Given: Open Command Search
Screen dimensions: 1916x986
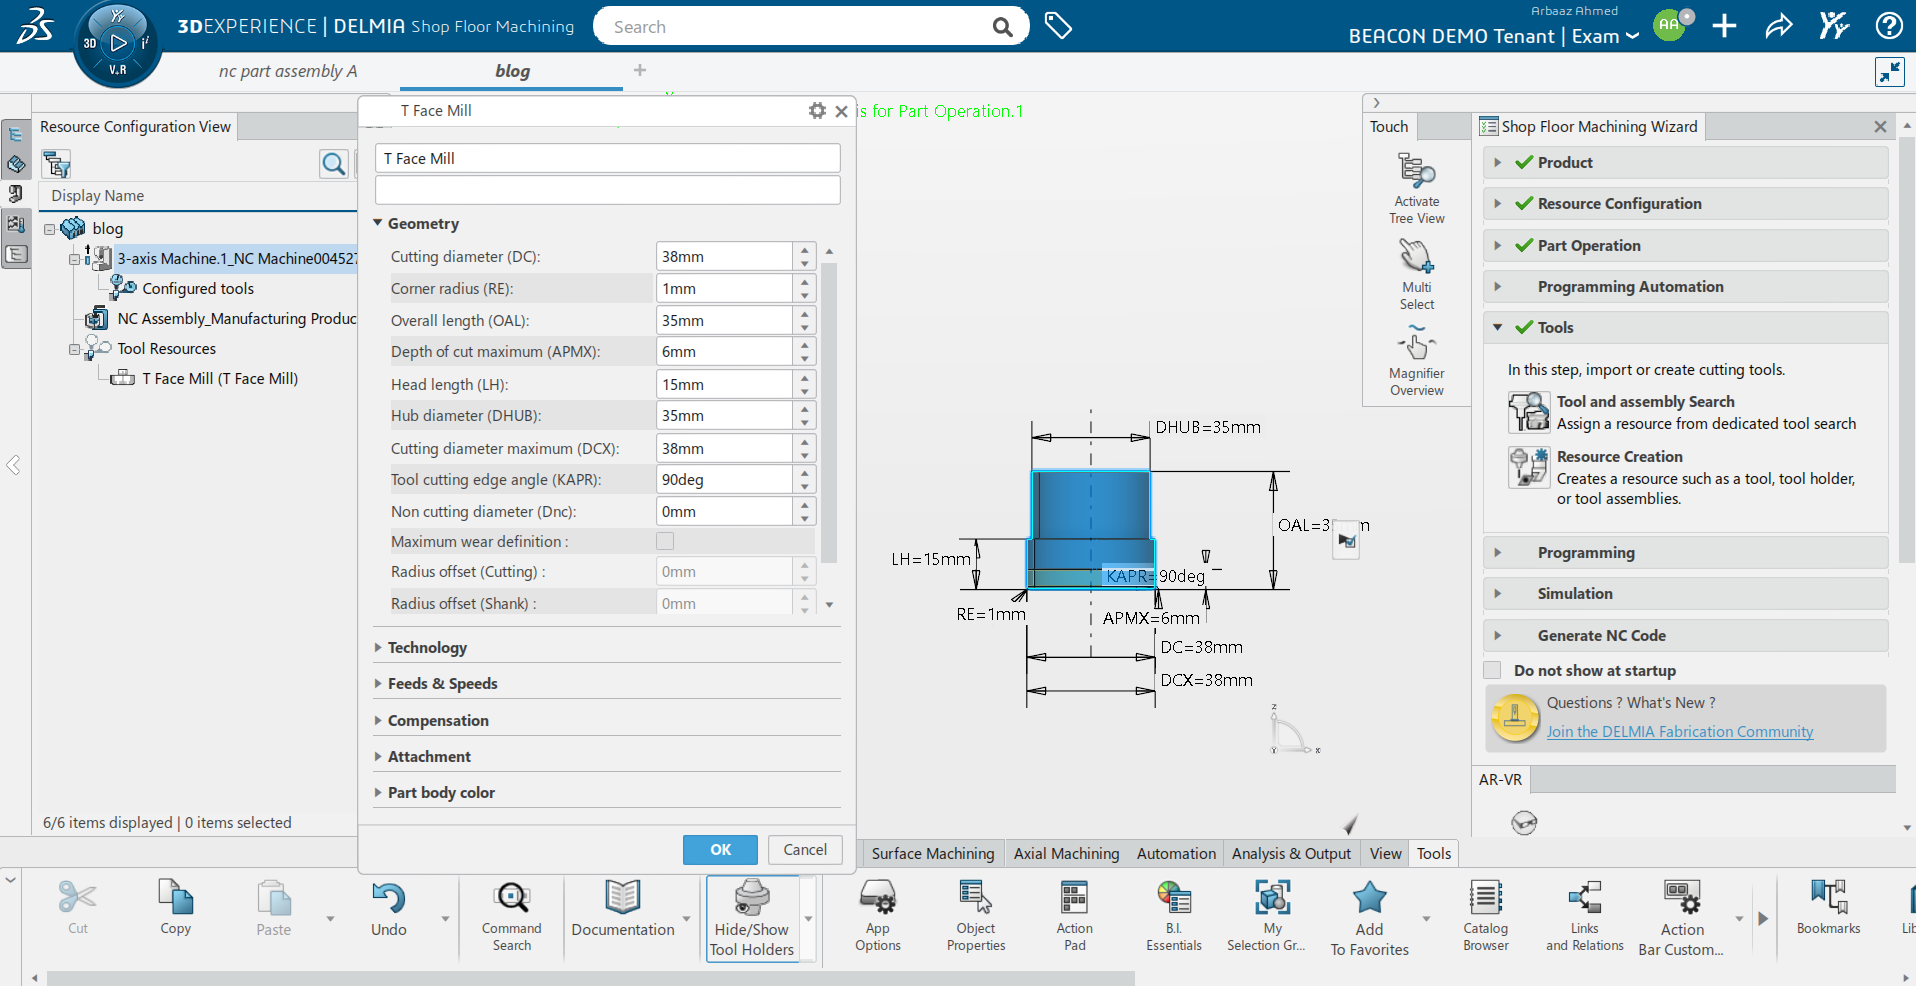Looking at the screenshot, I should pyautogui.click(x=512, y=915).
